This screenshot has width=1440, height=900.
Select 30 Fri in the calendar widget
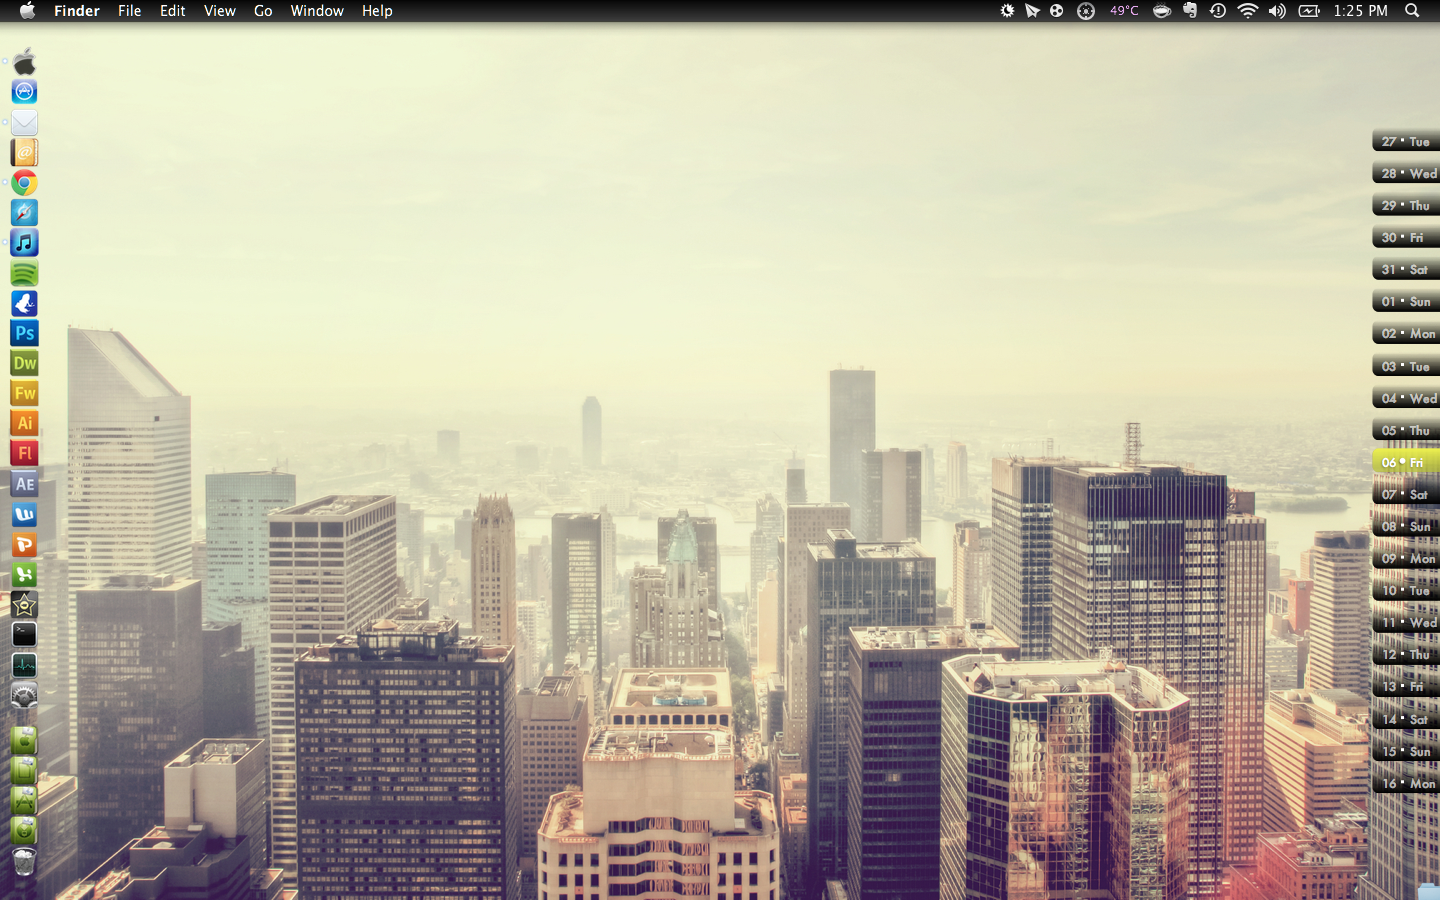tap(1406, 237)
